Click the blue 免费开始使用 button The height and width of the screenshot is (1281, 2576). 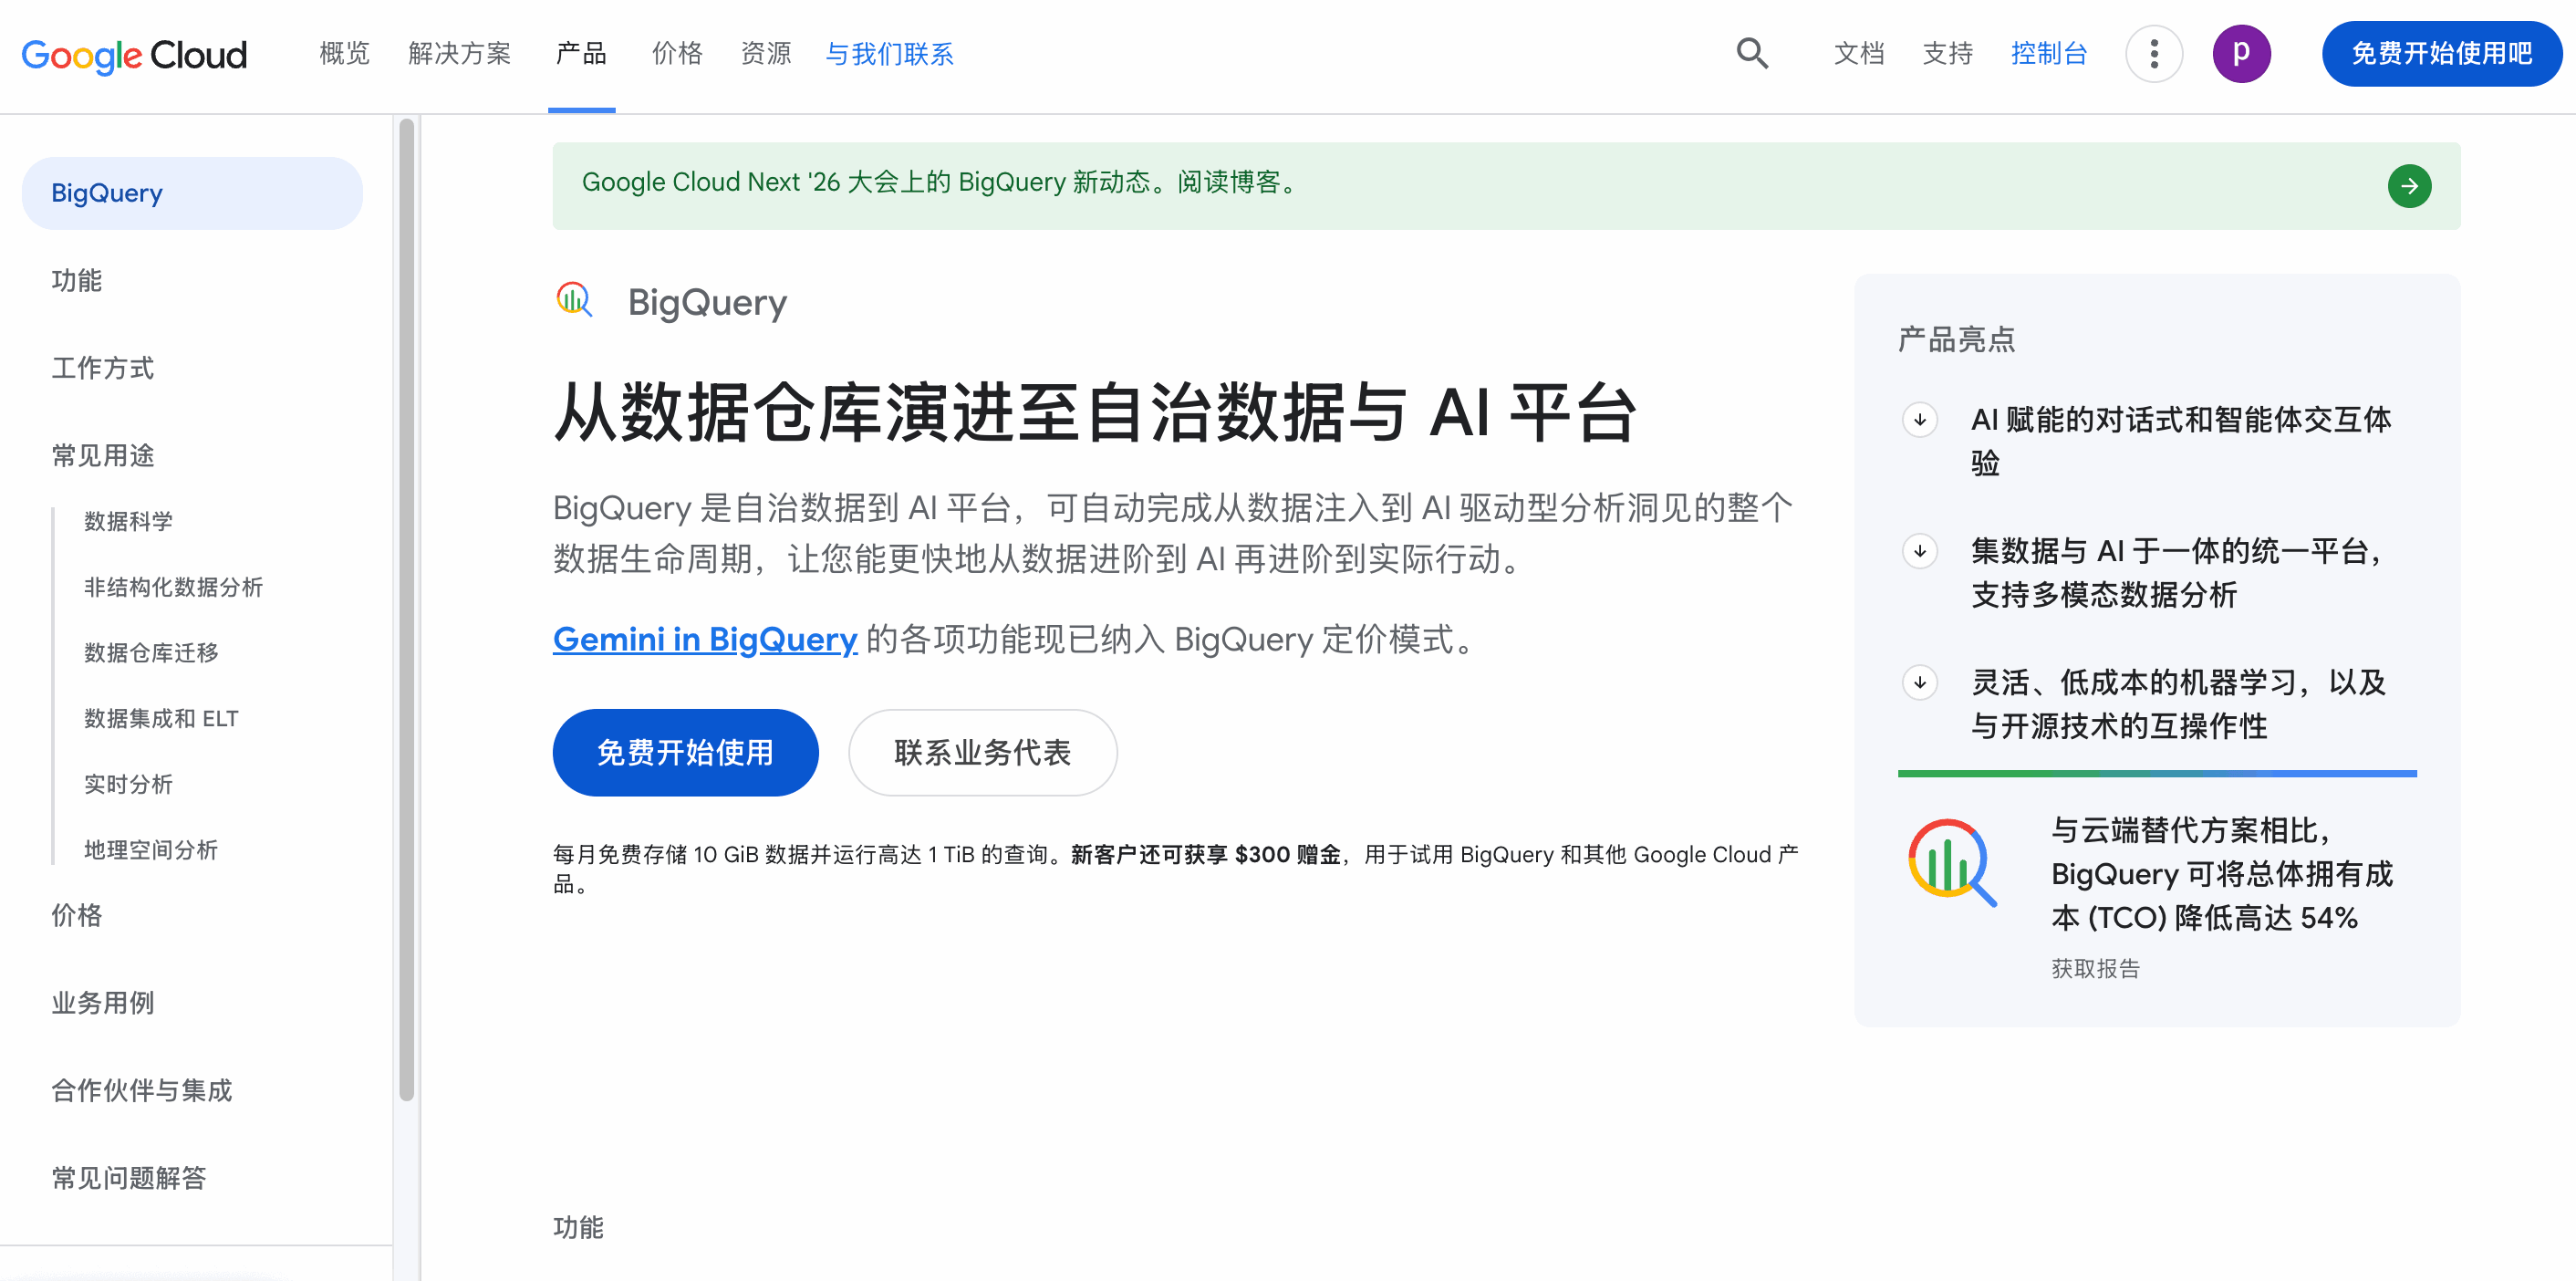tap(685, 753)
